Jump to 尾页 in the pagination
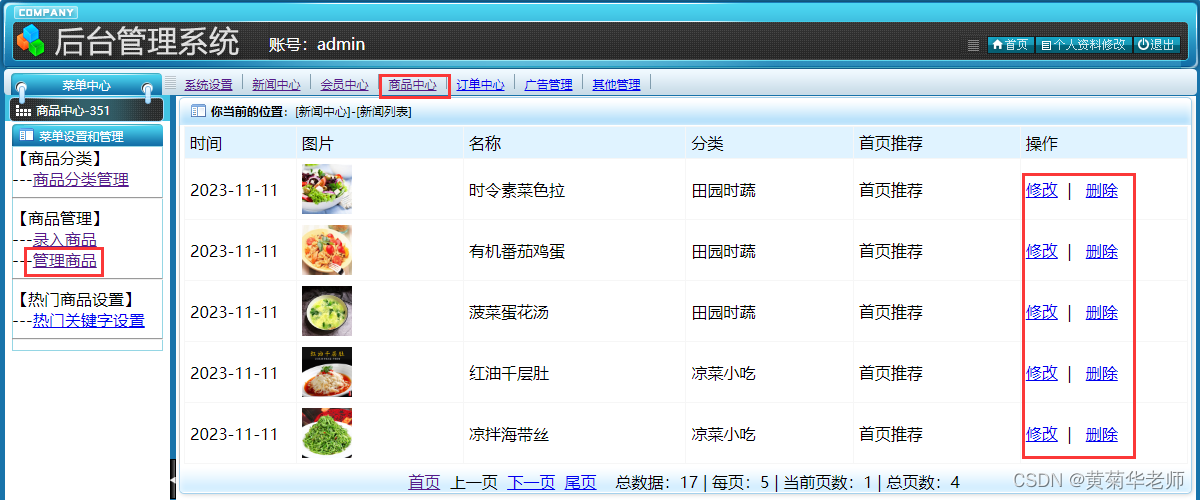The width and height of the screenshot is (1200, 500). (581, 482)
